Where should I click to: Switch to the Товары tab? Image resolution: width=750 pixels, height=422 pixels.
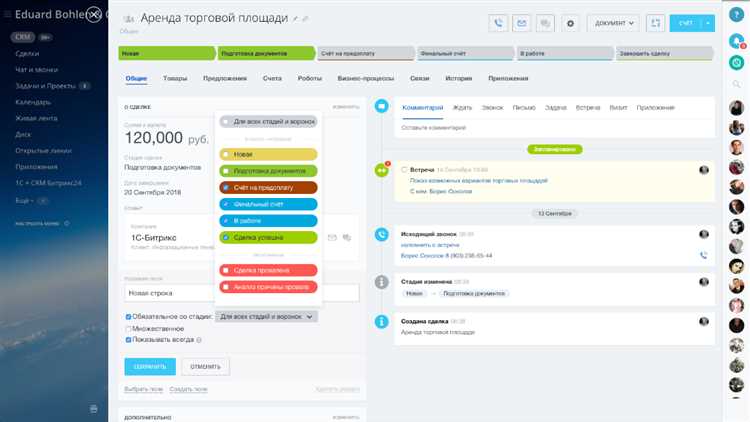175,78
